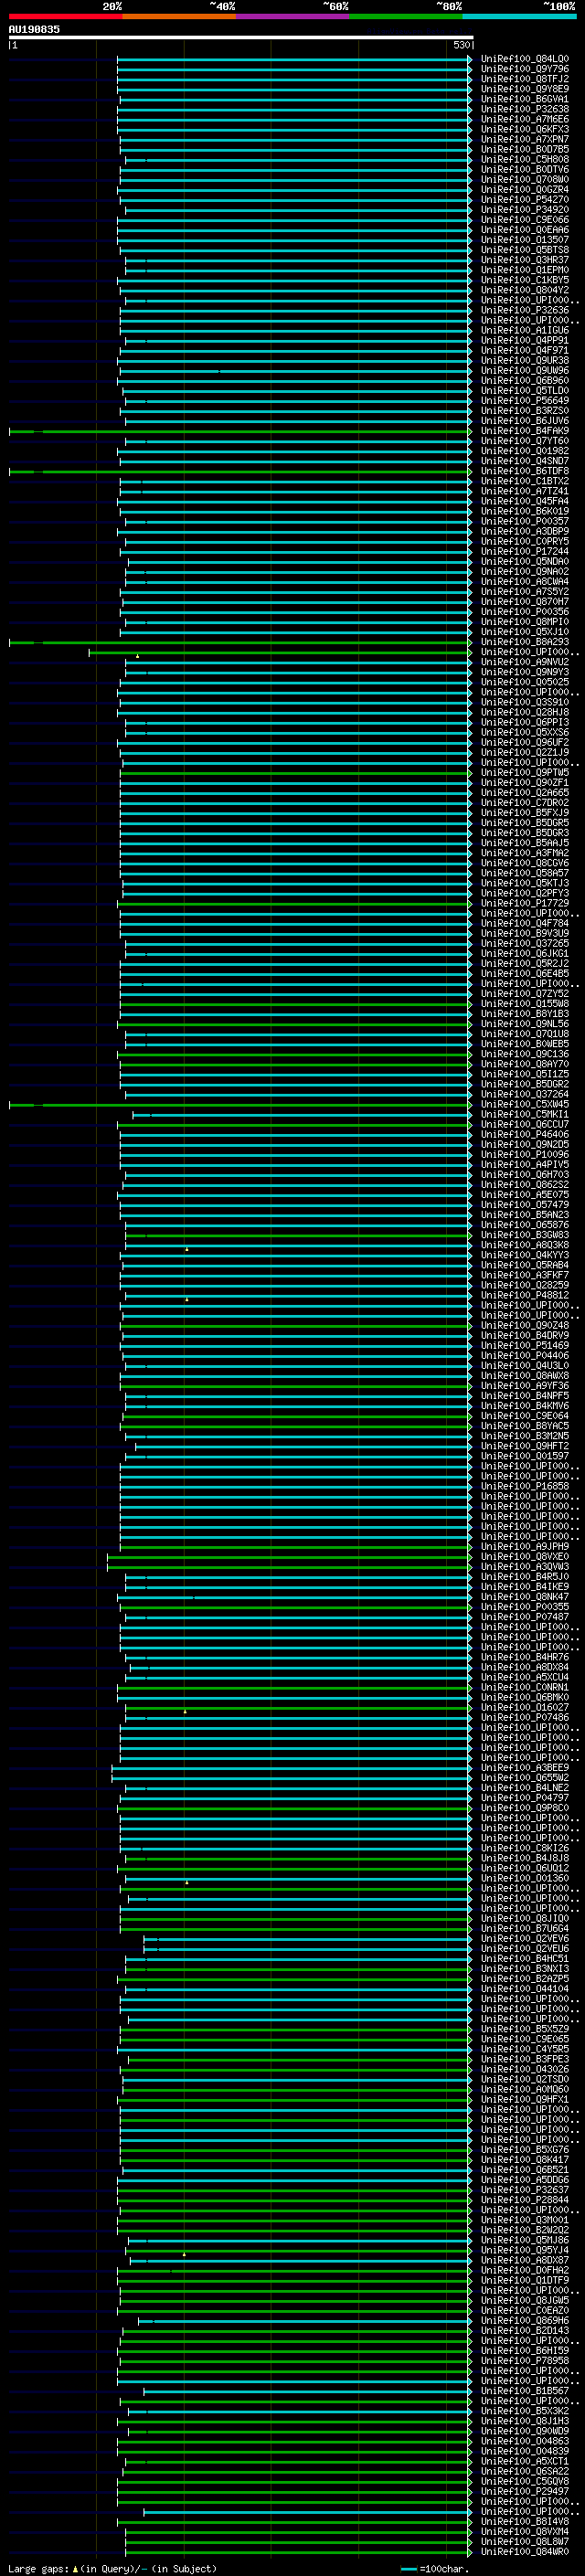This screenshot has height=2576, width=585.
Task: Select label UniRef100_P16858
Action: tap(525, 1485)
